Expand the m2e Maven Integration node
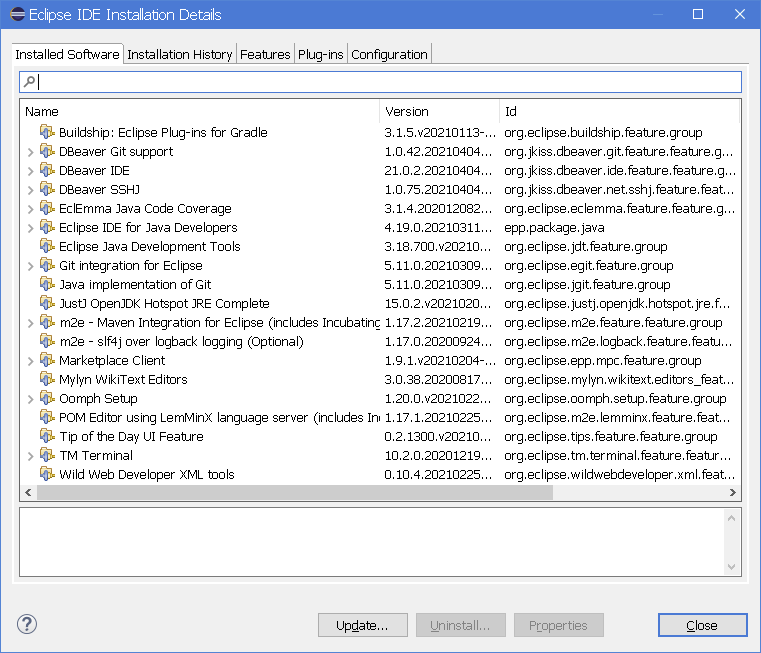Viewport: 761px width, 653px height. 31,323
